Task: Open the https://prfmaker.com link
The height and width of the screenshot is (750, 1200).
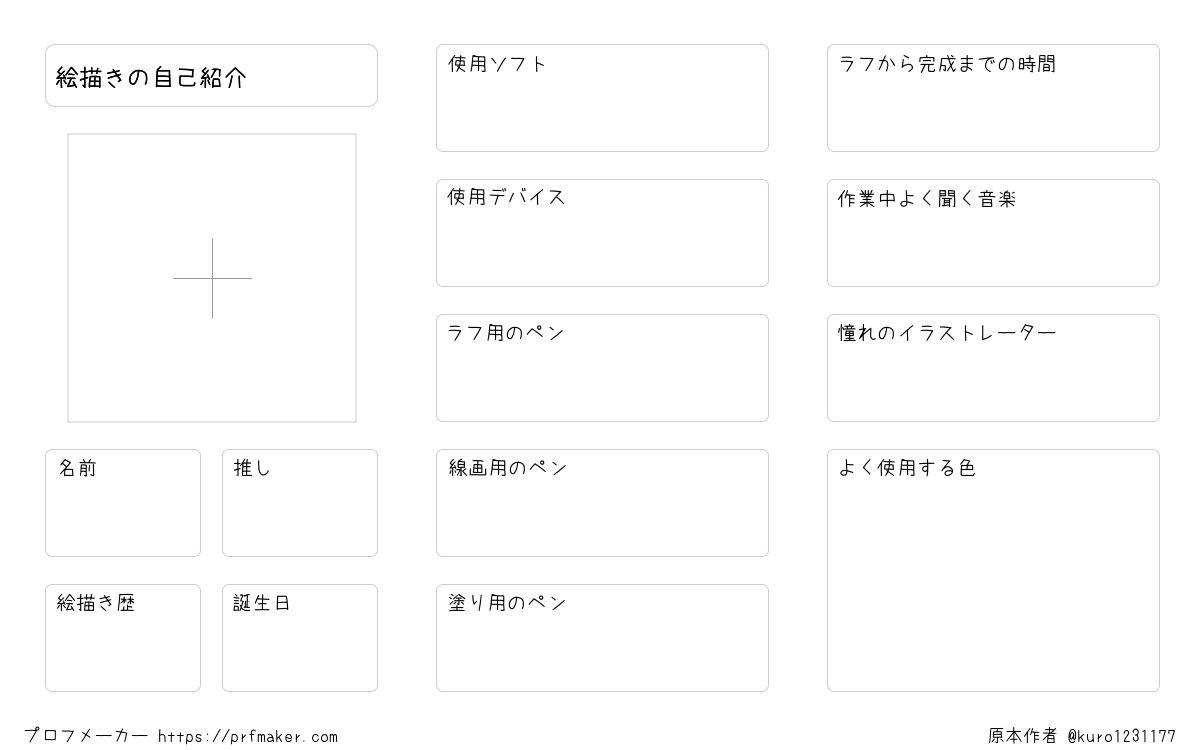Action: point(248,737)
